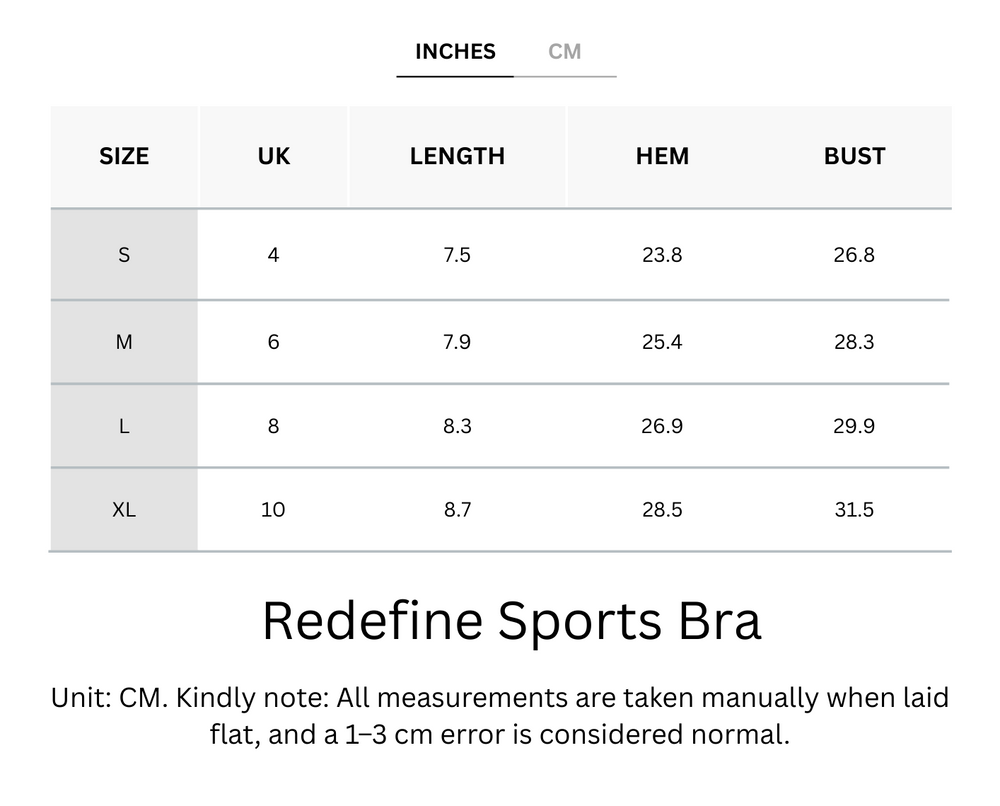Screen dimensions: 1000x806
Task: Select size S row label
Action: tap(124, 255)
